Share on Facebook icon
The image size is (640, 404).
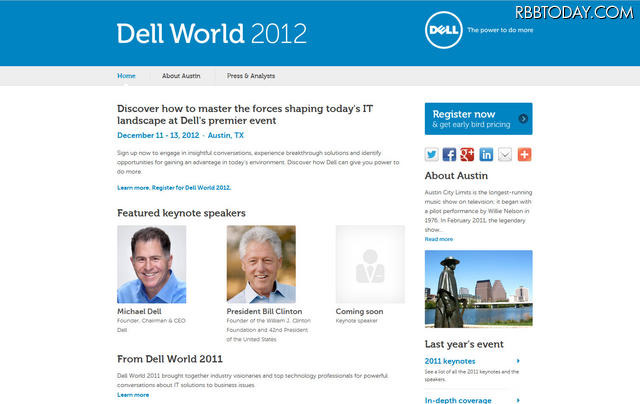(449, 155)
